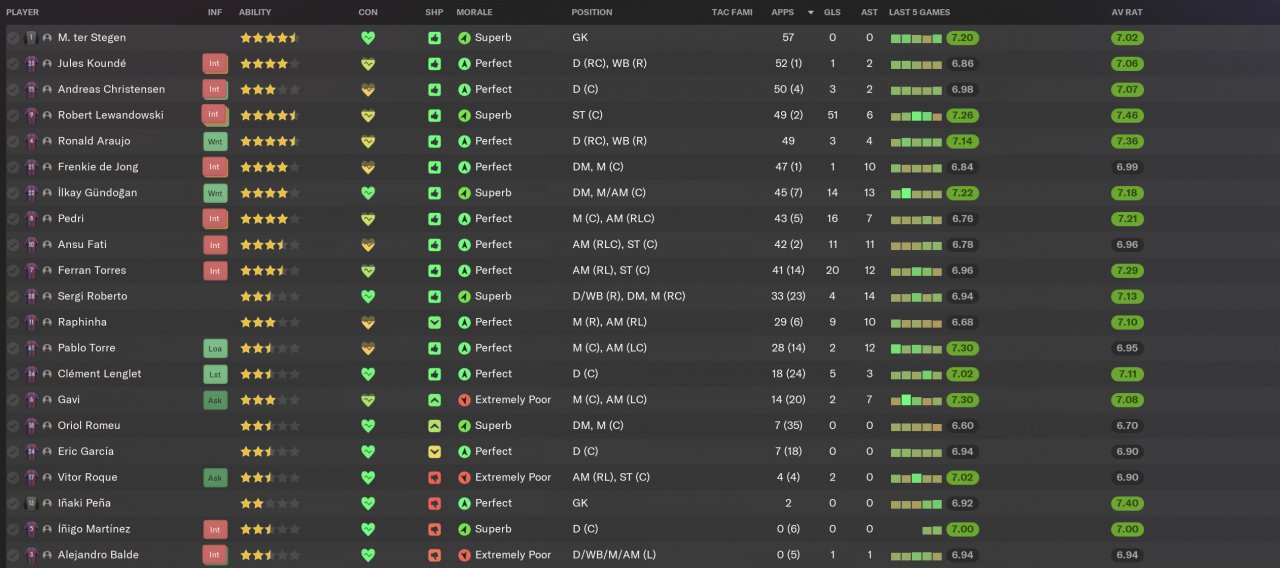Click Gavi's Extremely Poor morale icon
Image resolution: width=1280 pixels, height=568 pixels.
pyautogui.click(x=464, y=400)
